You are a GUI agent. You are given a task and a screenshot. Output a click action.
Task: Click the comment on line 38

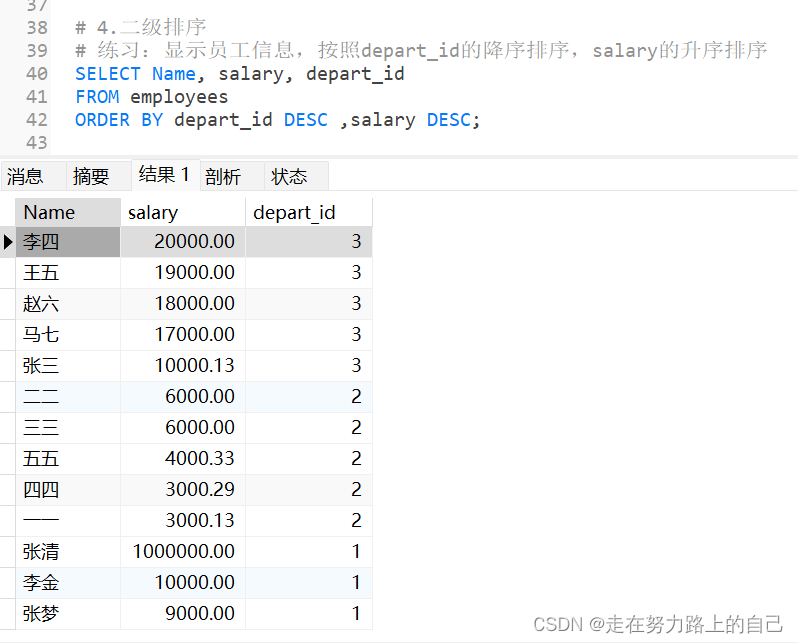[140, 28]
